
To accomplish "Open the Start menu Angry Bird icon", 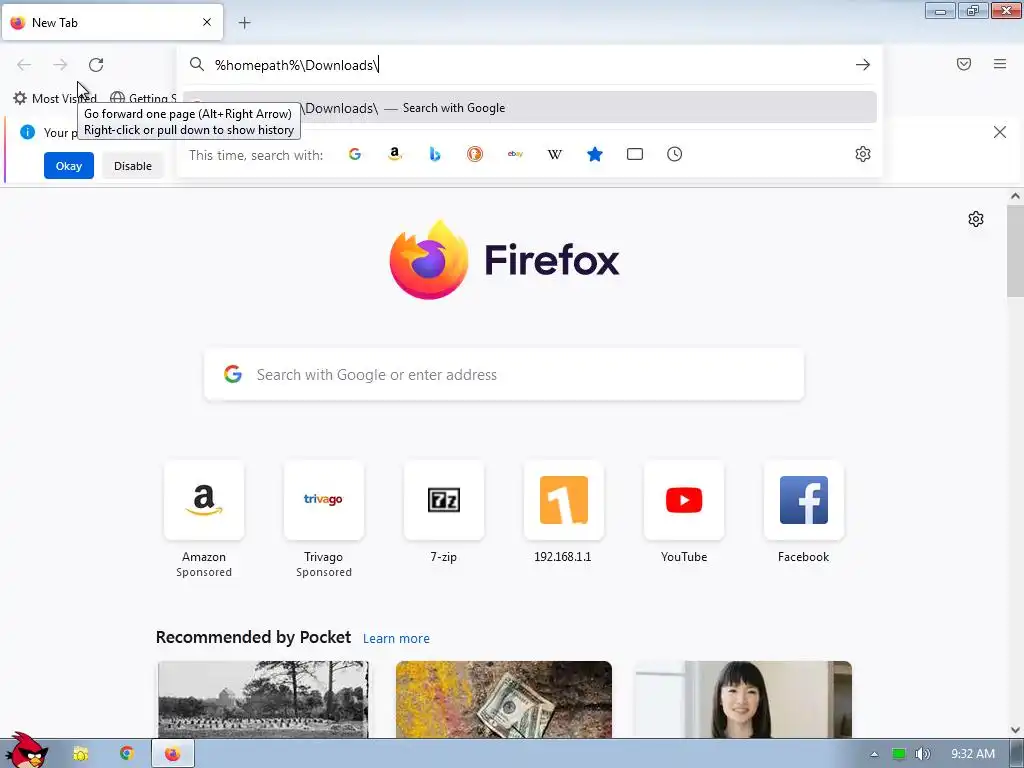I will coord(26,751).
